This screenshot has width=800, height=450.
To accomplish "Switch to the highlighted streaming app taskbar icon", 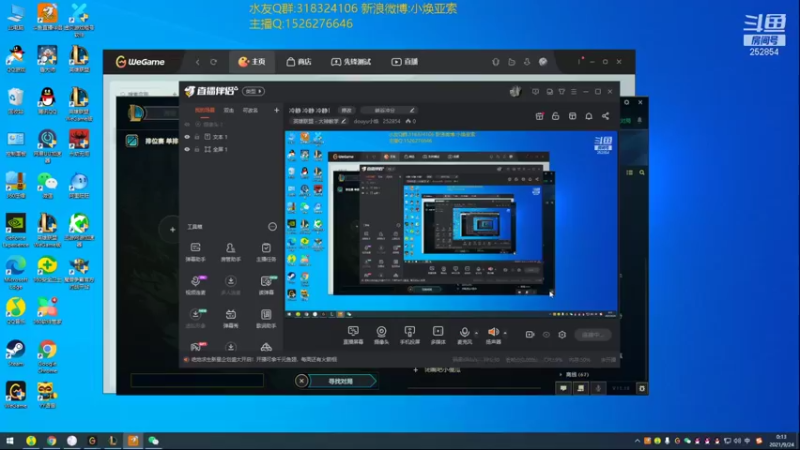I will pyautogui.click(x=133, y=441).
